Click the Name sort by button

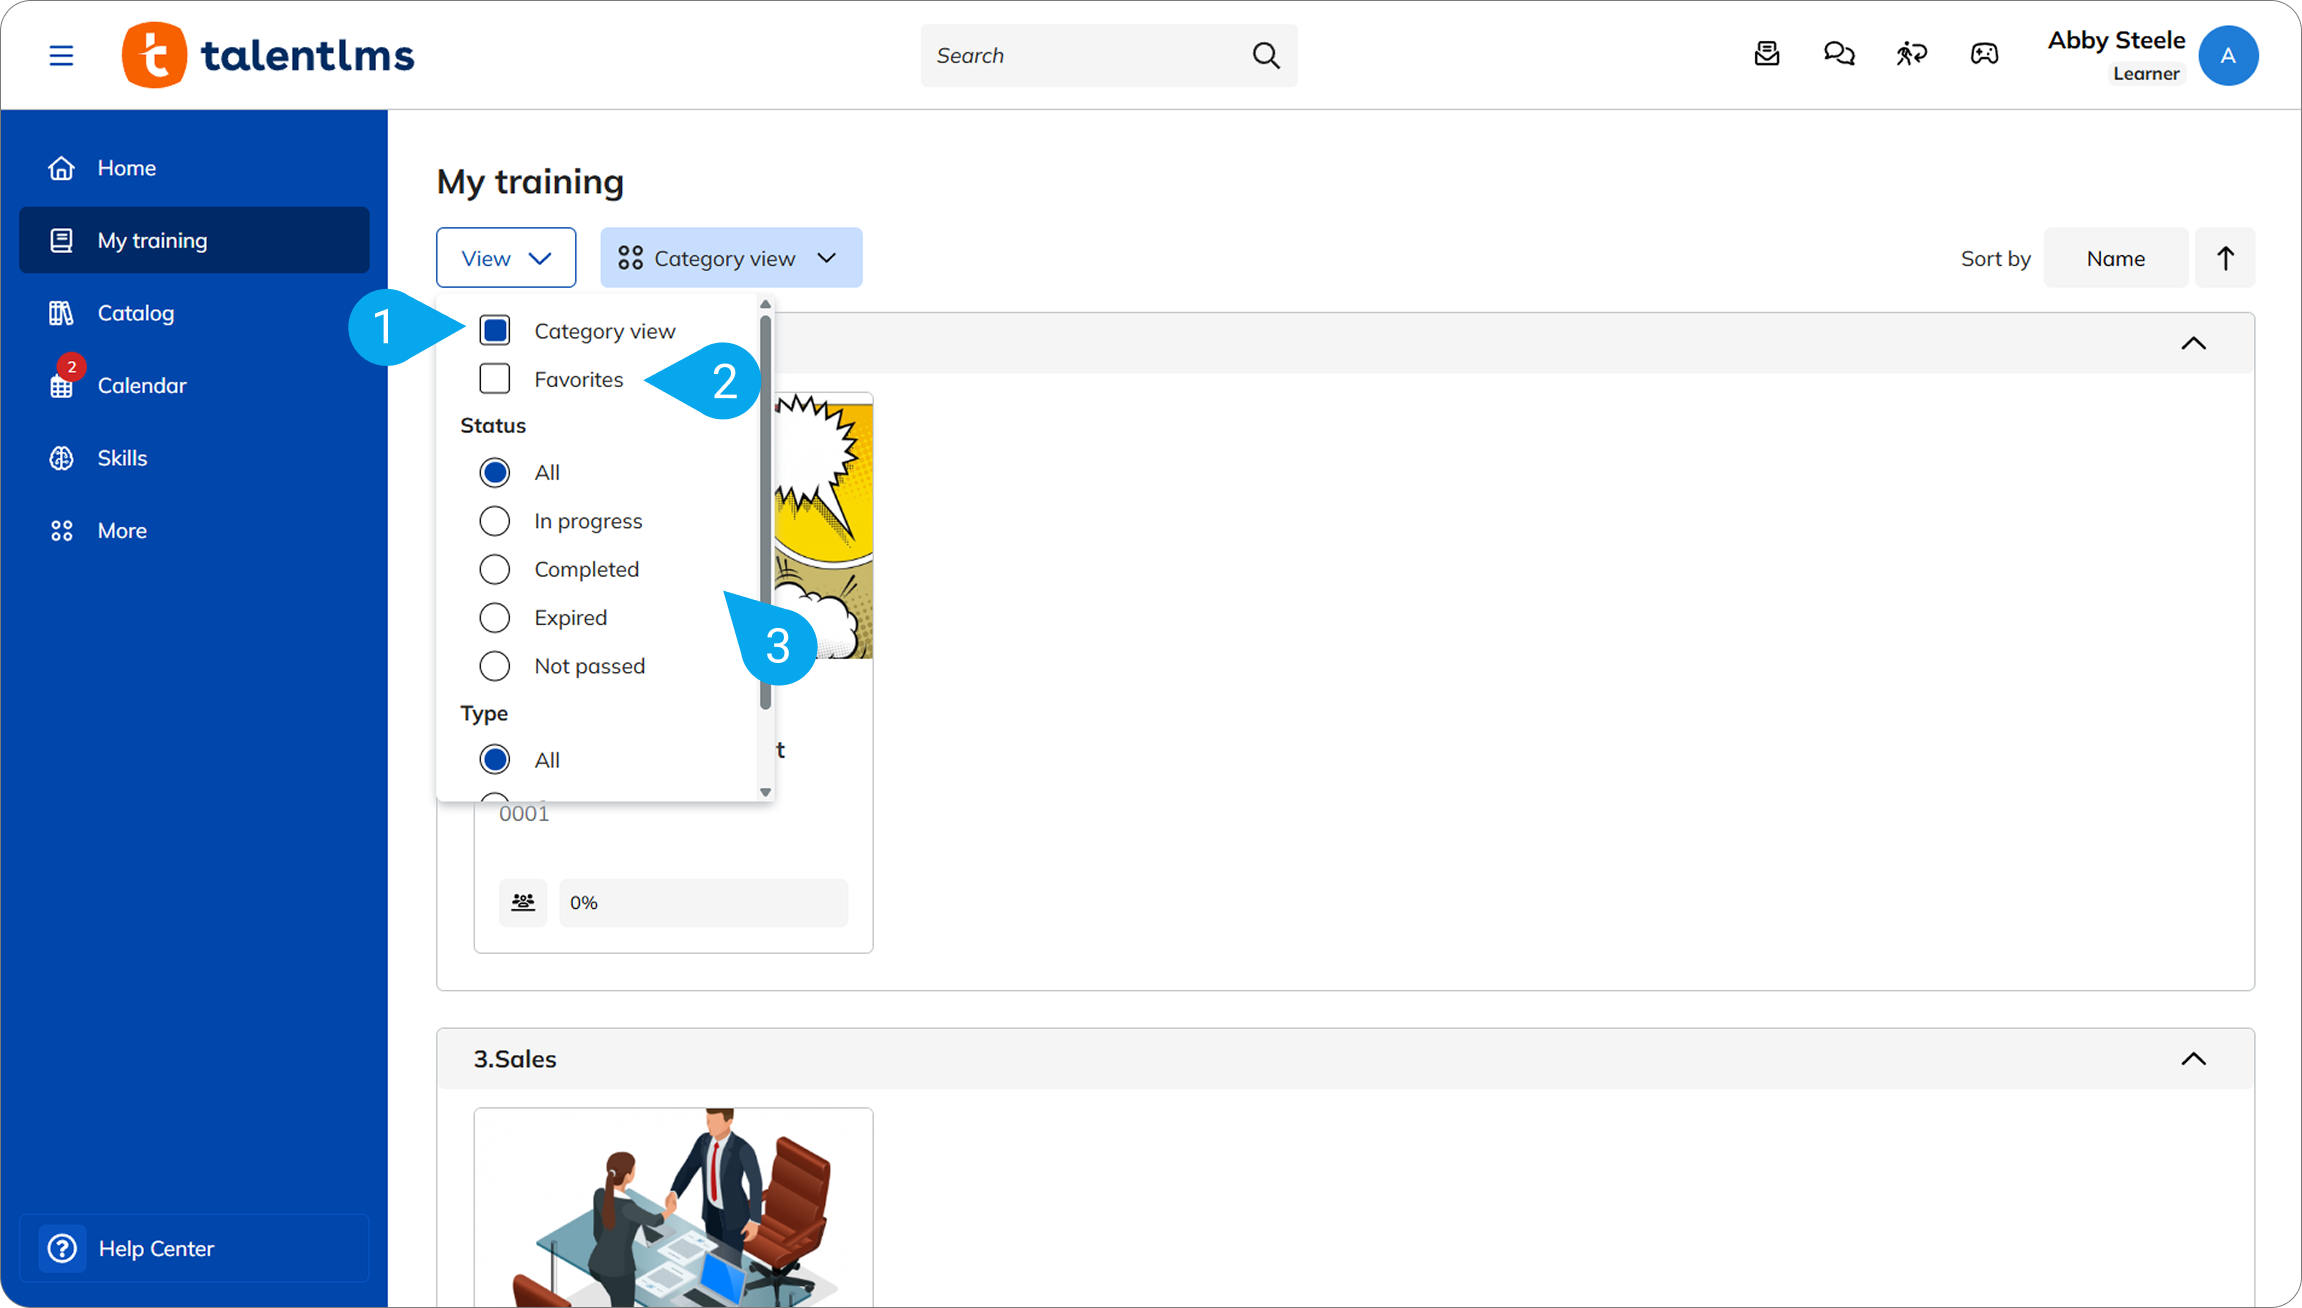pos(2115,258)
